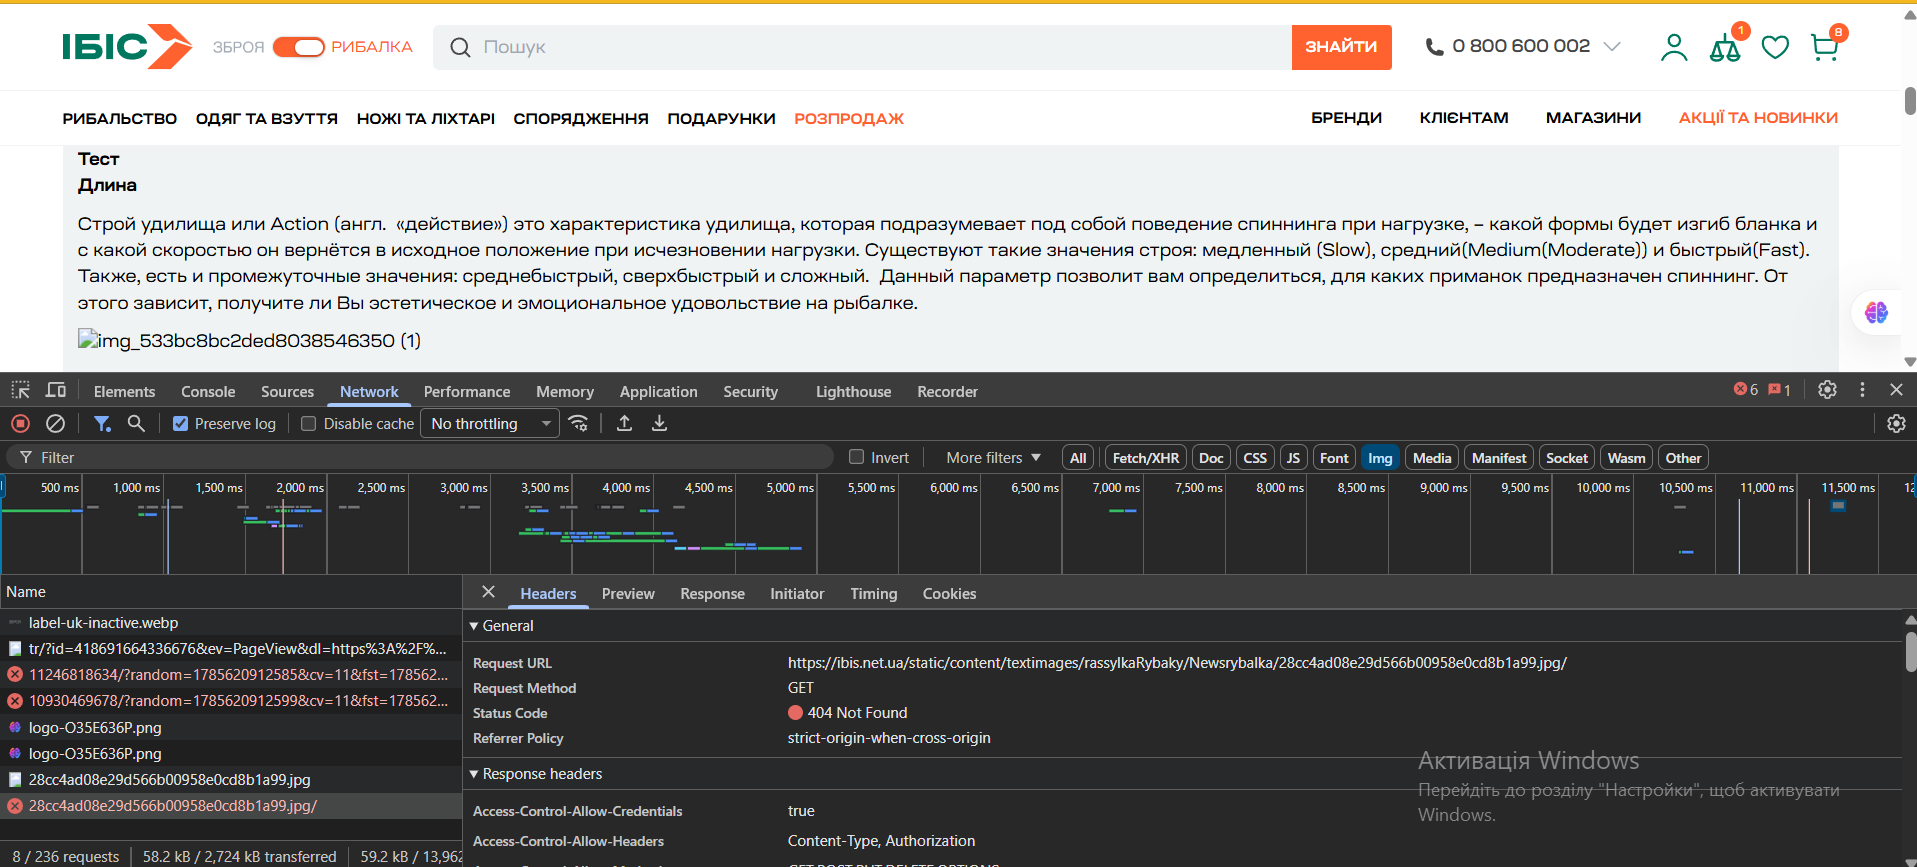Expand the More filters dropdown
1917x867 pixels.
(993, 458)
